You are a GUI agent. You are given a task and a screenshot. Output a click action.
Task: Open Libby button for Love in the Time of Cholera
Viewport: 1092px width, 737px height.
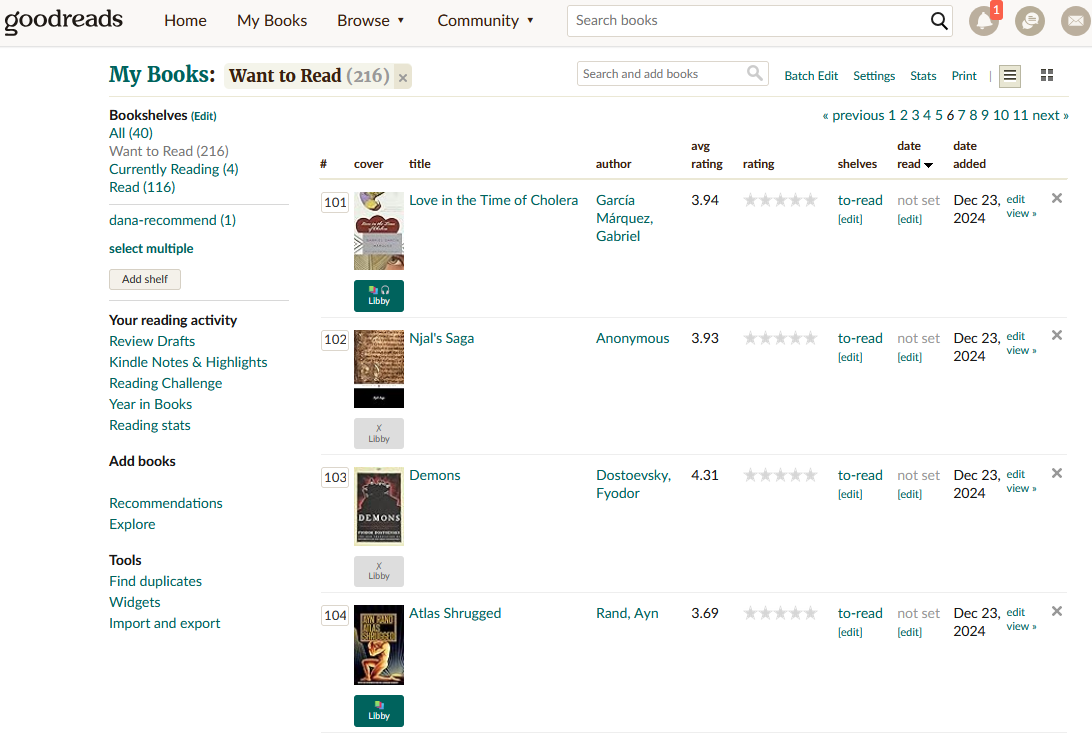pyautogui.click(x=379, y=296)
